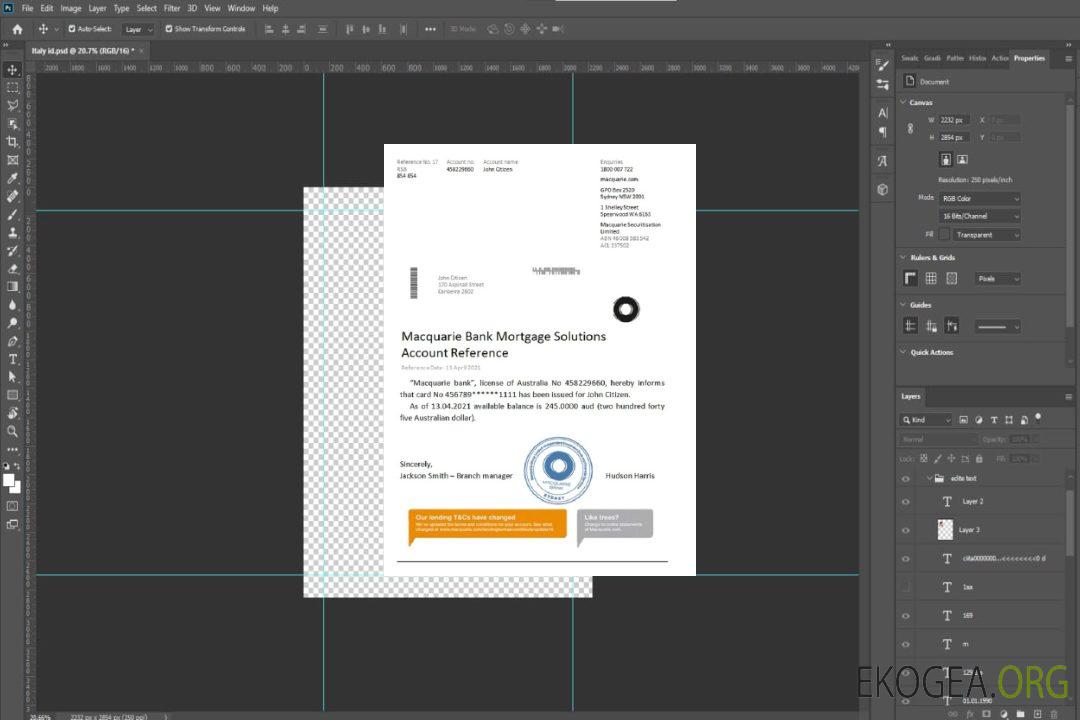Screen dimensions: 1080x720
Task: Pick the Eyedropper tool
Action: 12,178
